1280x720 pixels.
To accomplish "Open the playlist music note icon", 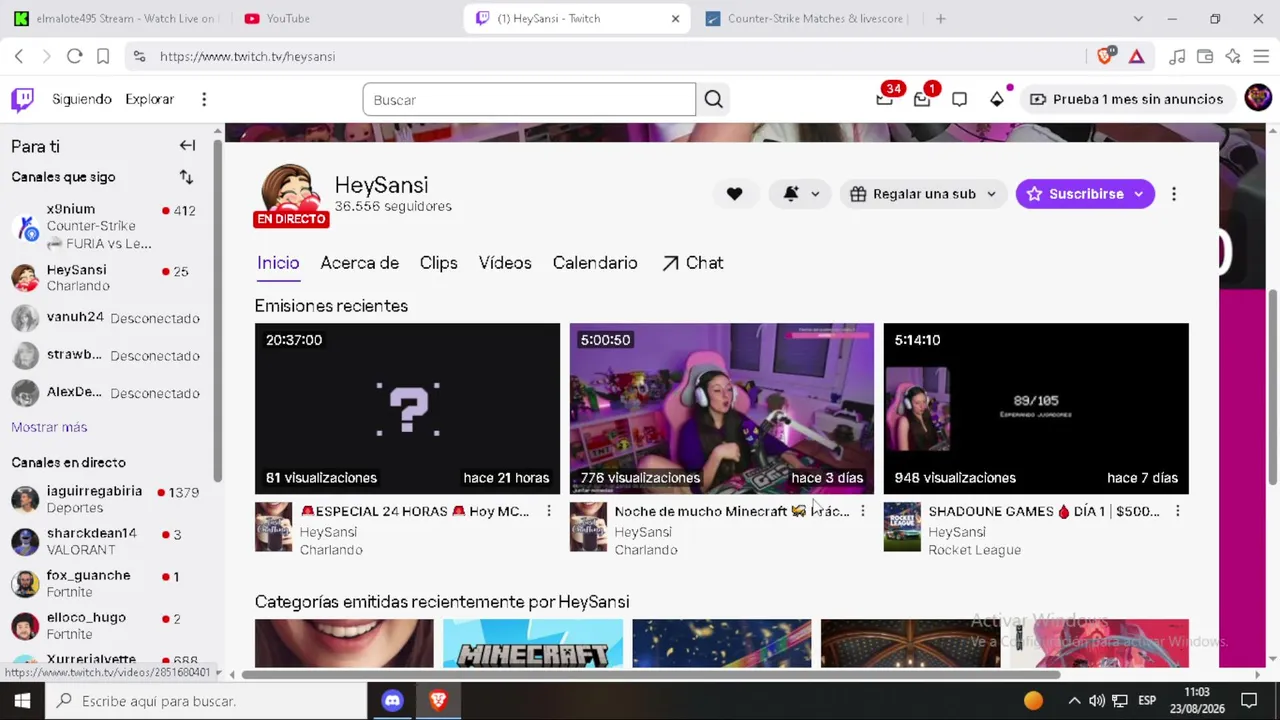I will pyautogui.click(x=1177, y=56).
